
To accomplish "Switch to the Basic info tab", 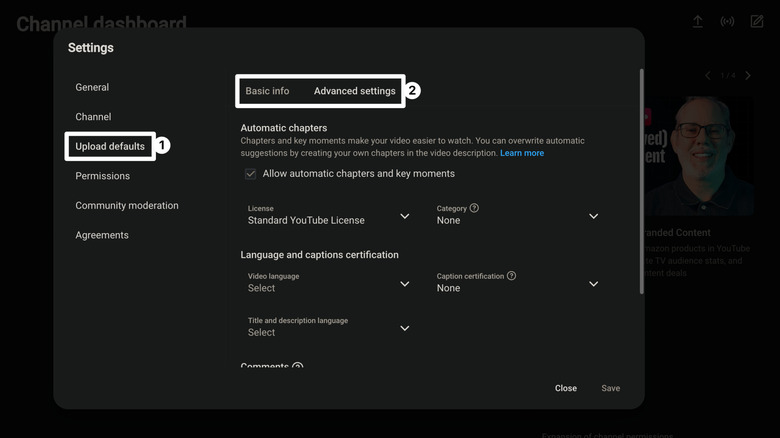I will pyautogui.click(x=267, y=91).
